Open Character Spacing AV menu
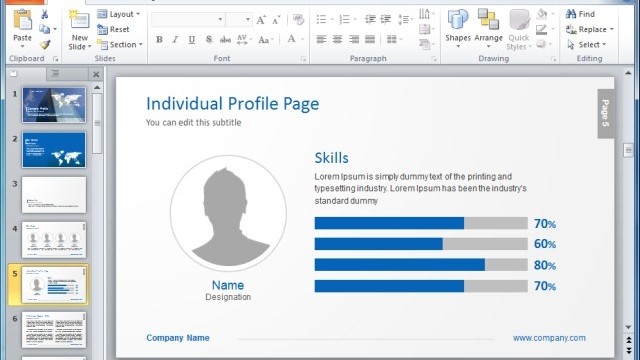Screen dimensions: 640x360 [243, 40]
